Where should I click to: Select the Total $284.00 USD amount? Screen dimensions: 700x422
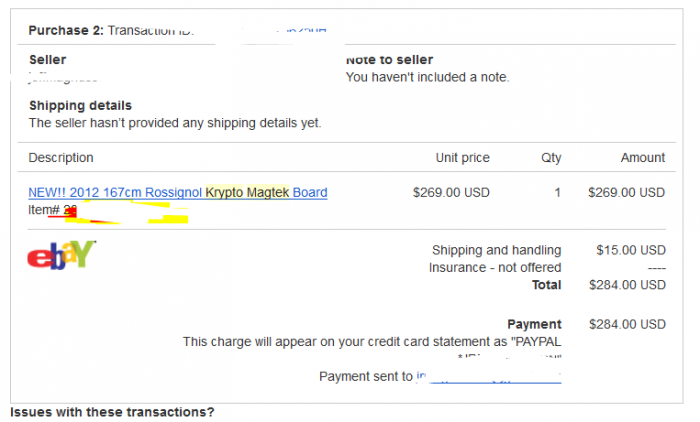pos(627,285)
